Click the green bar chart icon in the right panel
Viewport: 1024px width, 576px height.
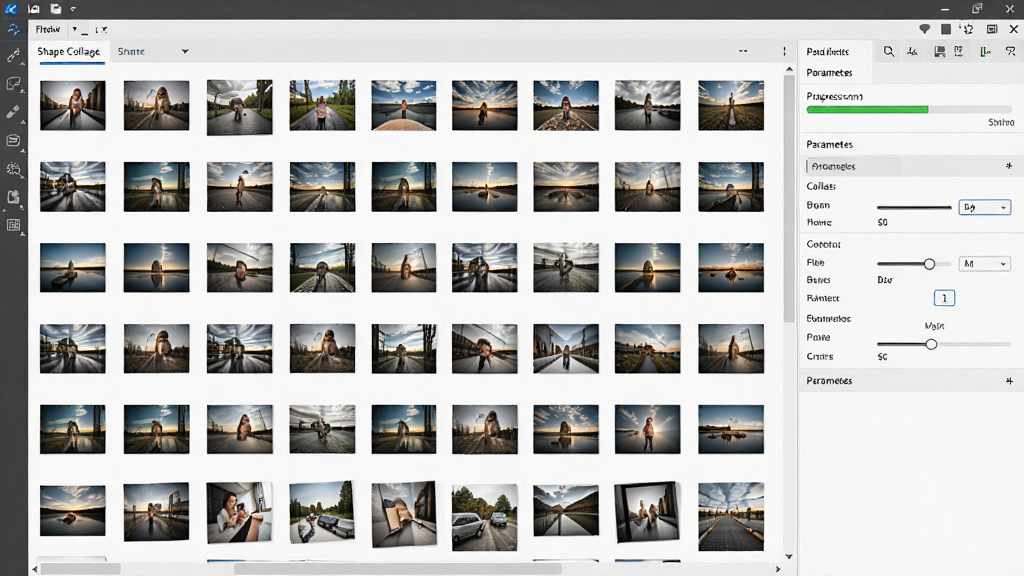985,52
